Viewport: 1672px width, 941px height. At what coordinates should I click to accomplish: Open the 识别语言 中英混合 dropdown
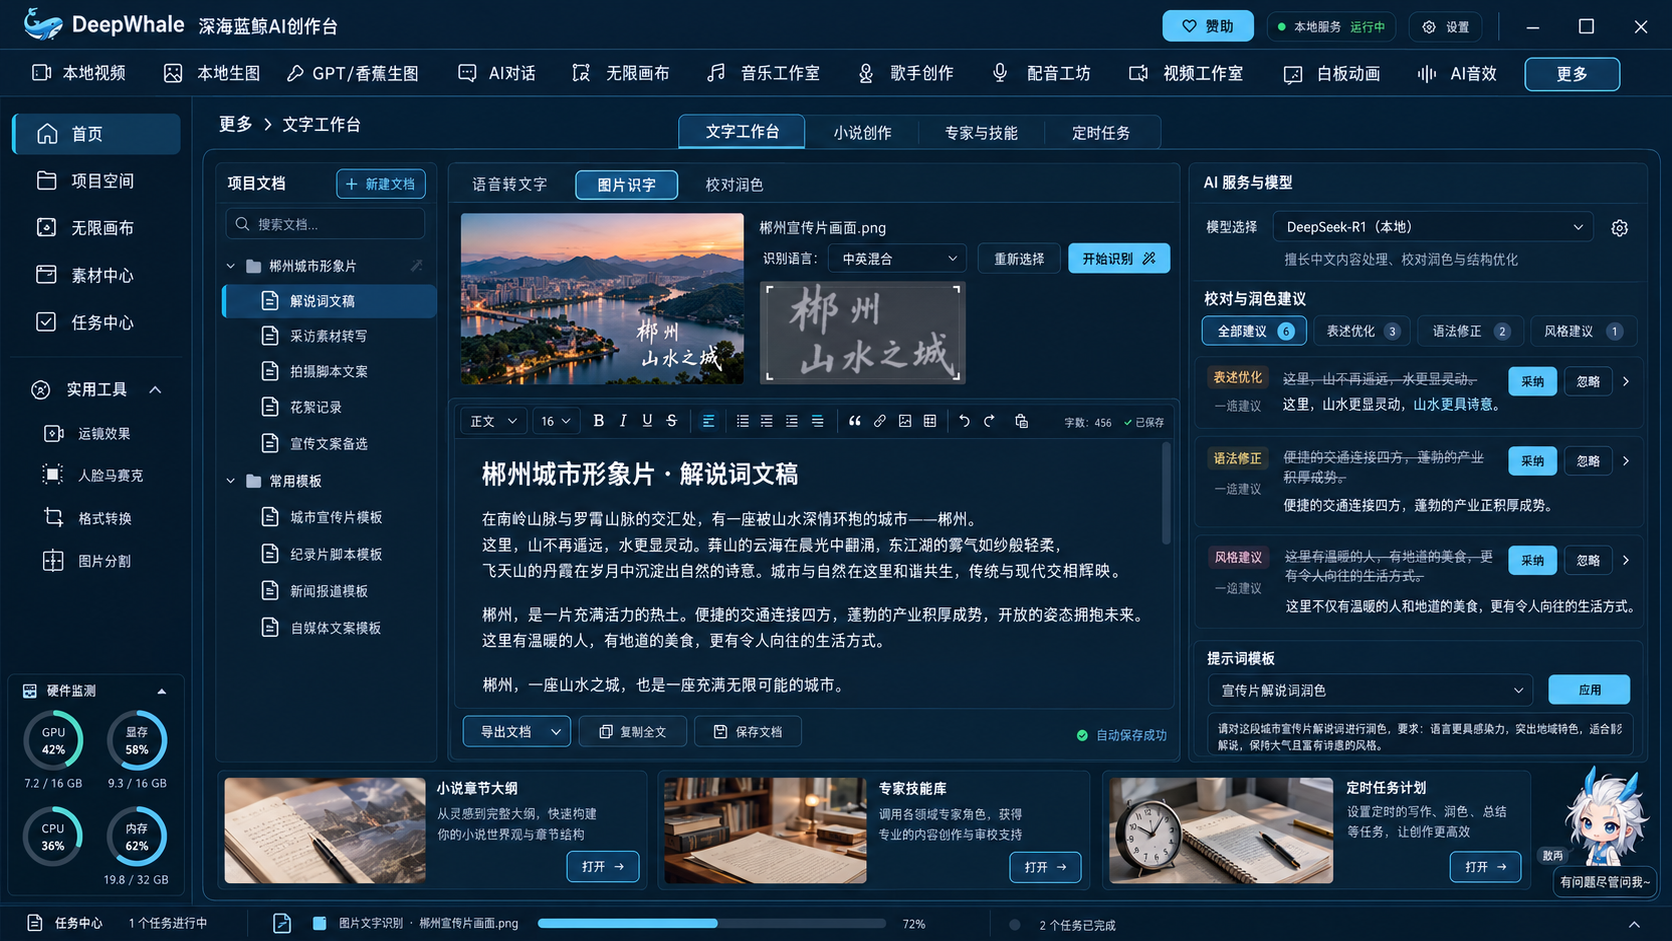pos(897,258)
